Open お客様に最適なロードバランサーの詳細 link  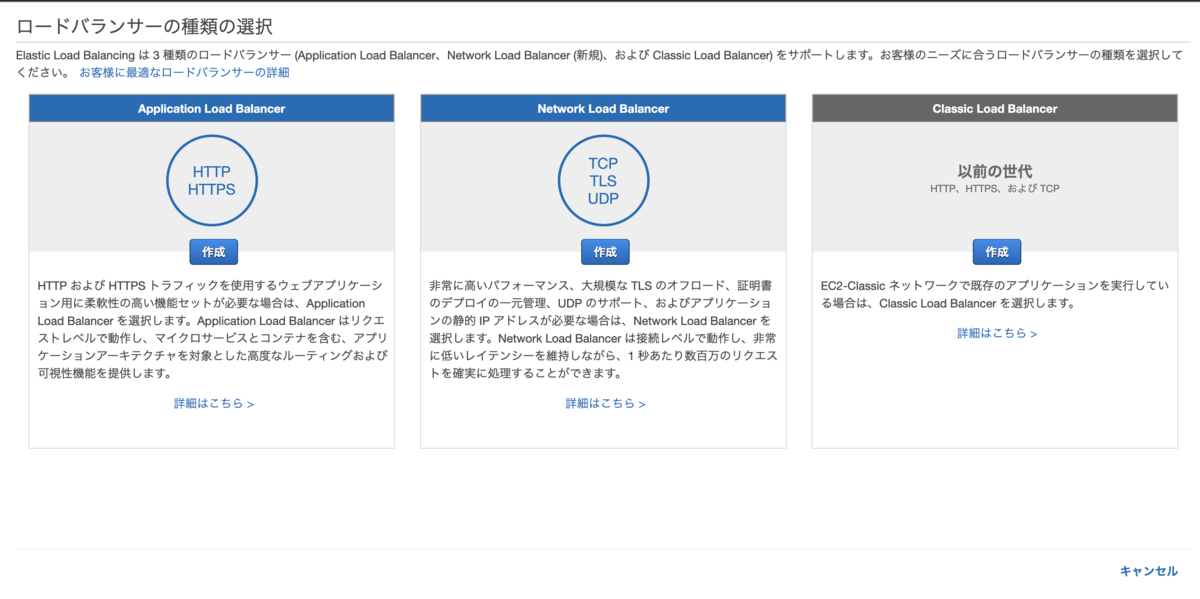tap(185, 73)
